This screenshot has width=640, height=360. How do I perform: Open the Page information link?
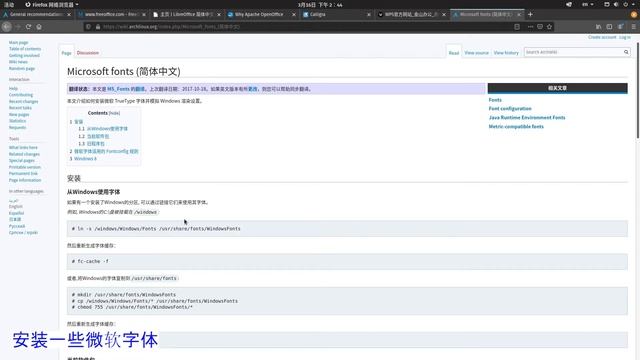coord(25,180)
